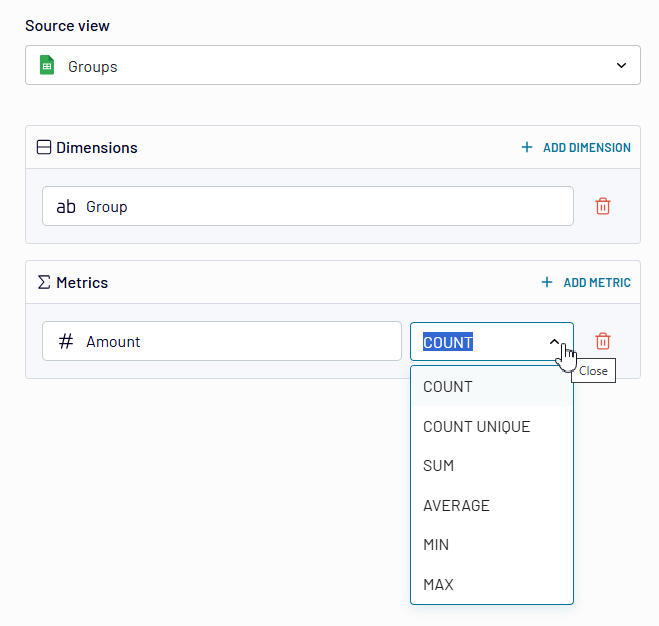Click the 'ab' text type icon

[66, 207]
